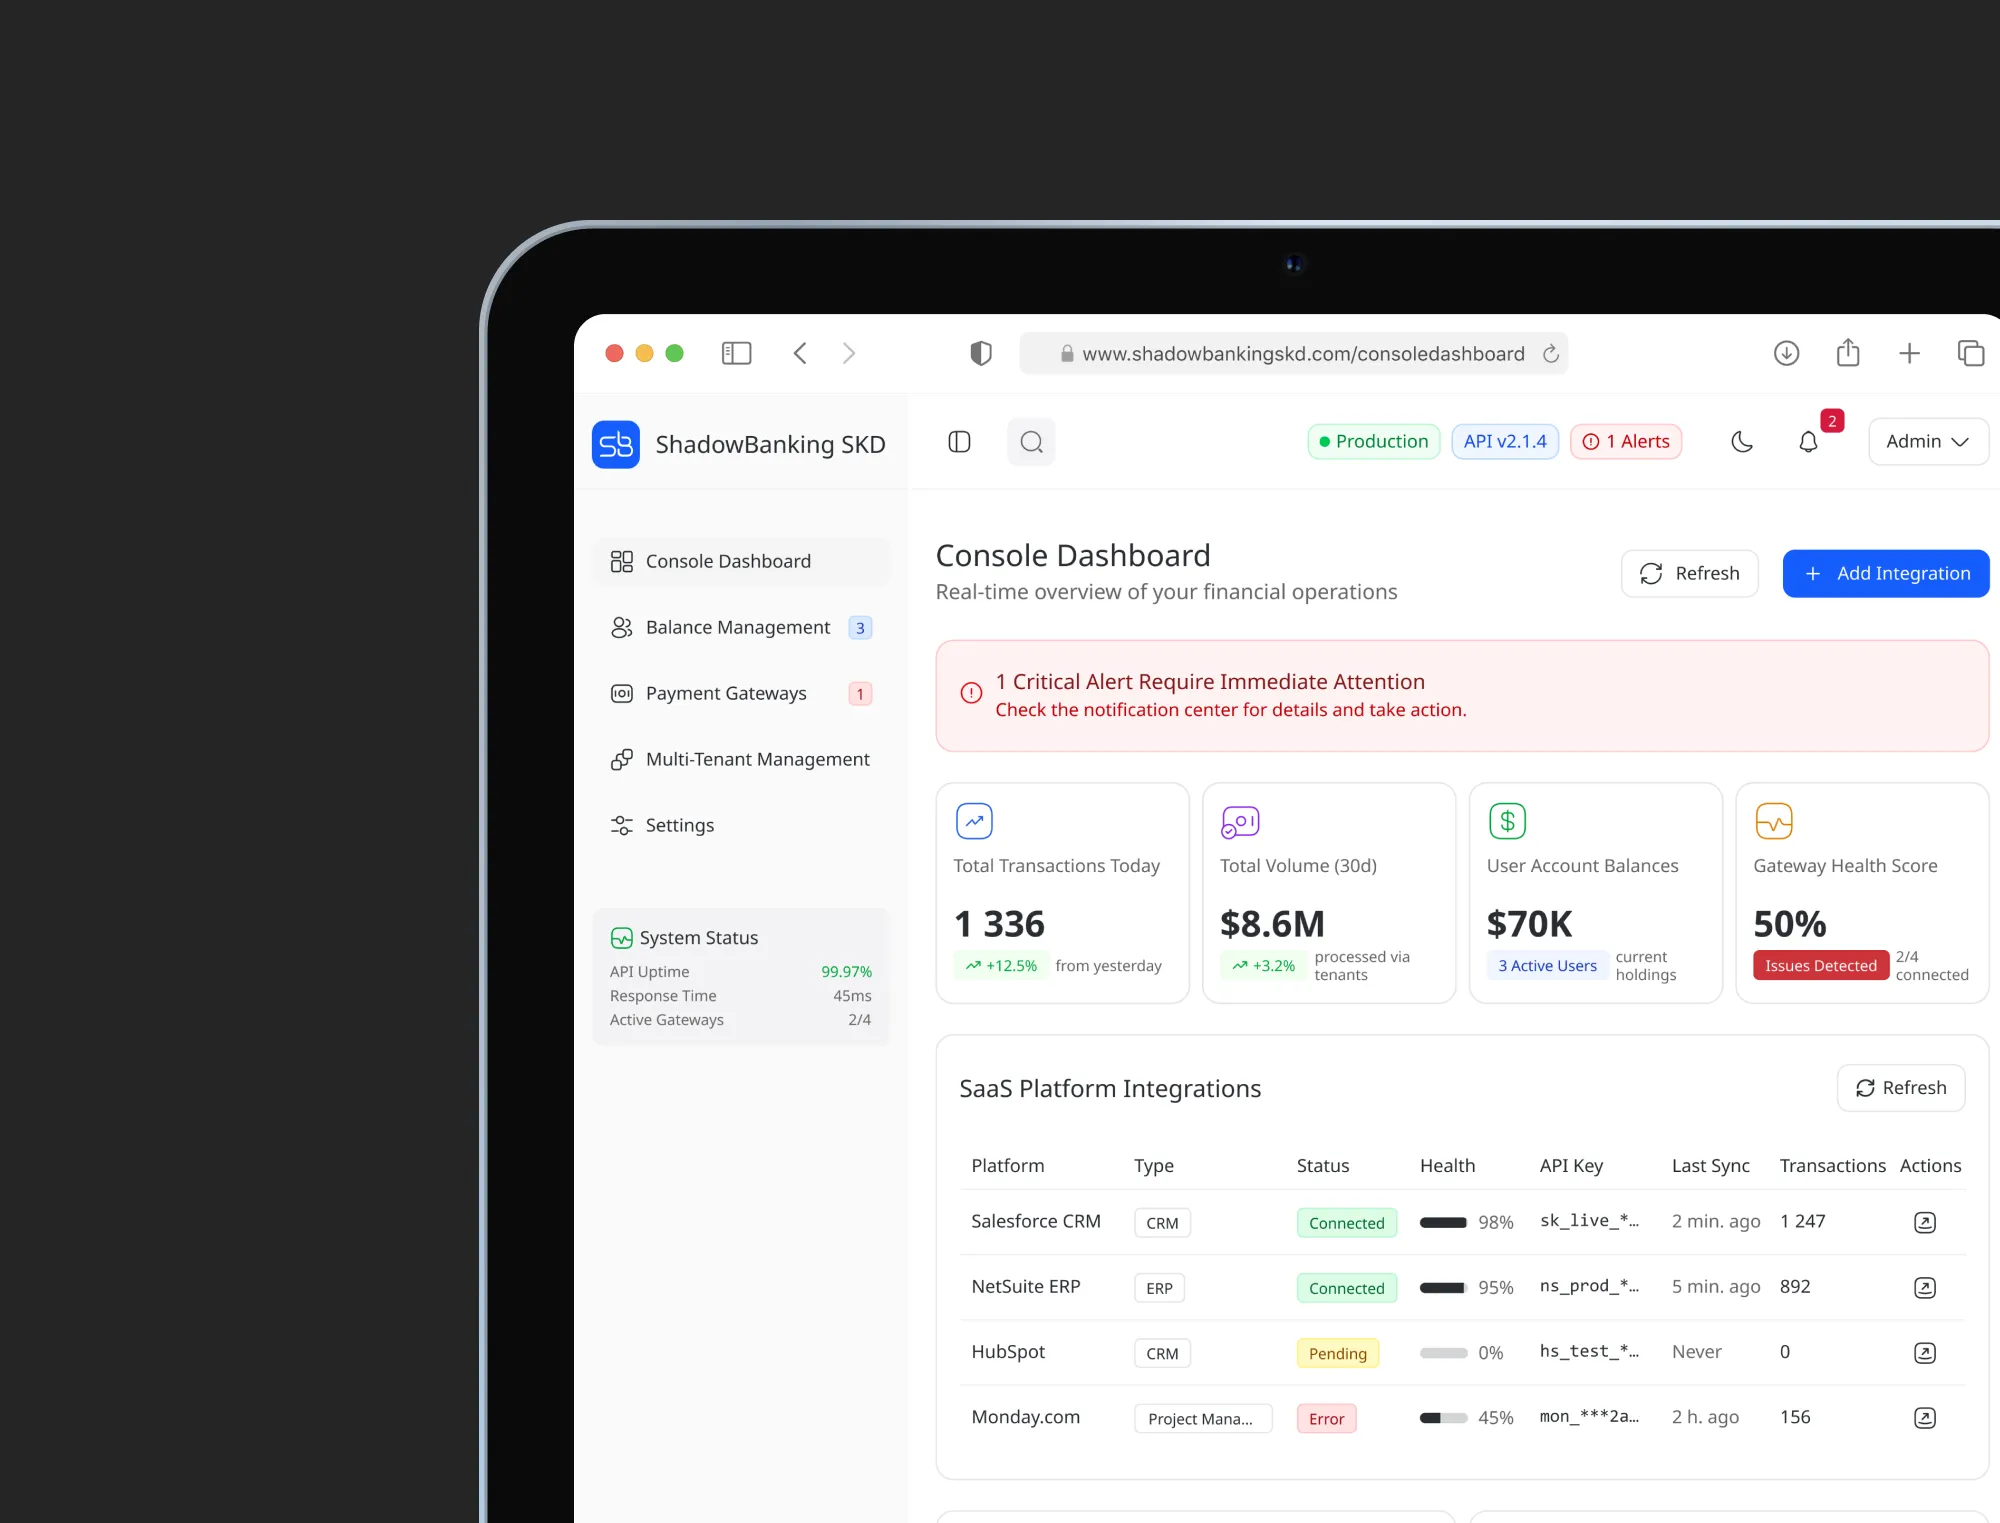This screenshot has width=2000, height=1523.
Task: Click the privacy shield icon
Action: pos(981,353)
